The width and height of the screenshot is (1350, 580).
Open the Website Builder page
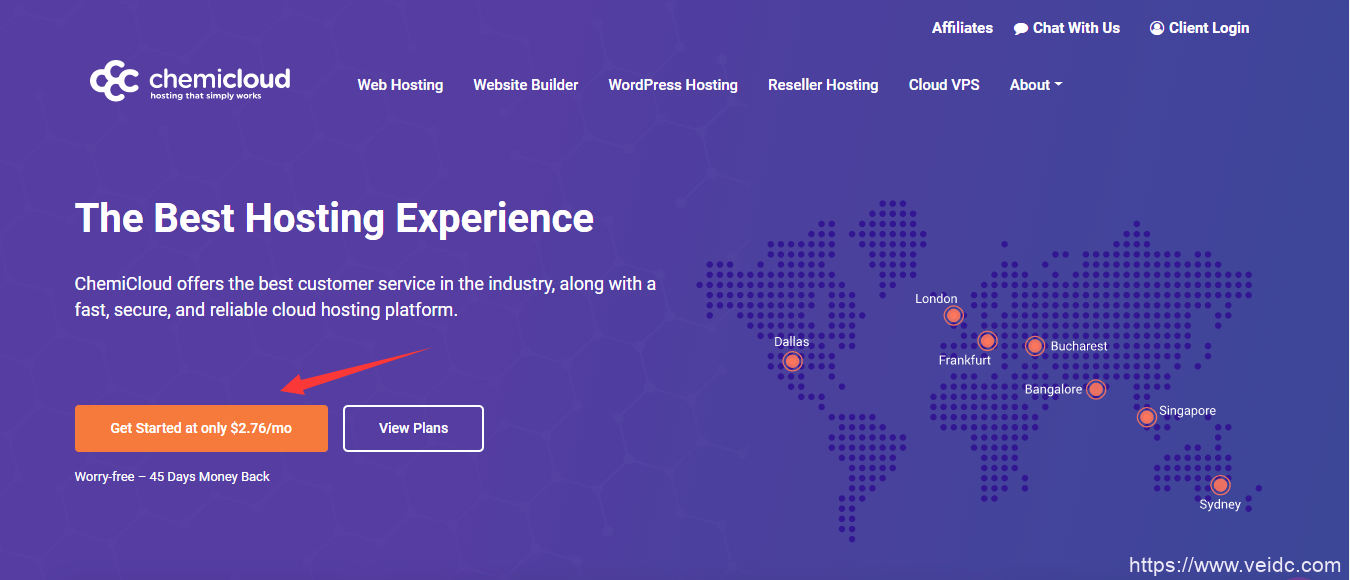click(x=525, y=85)
